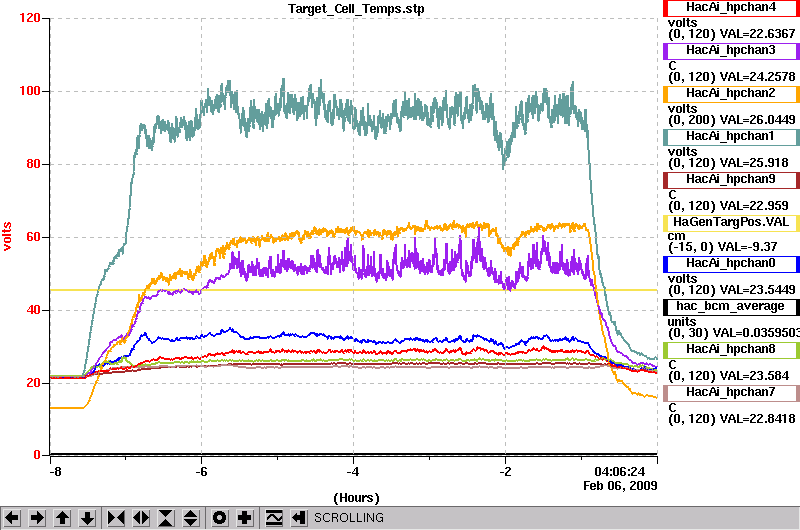Screen dimensions: 800x530
Task: Click the value text VAL=25.918
Action: pos(754,163)
